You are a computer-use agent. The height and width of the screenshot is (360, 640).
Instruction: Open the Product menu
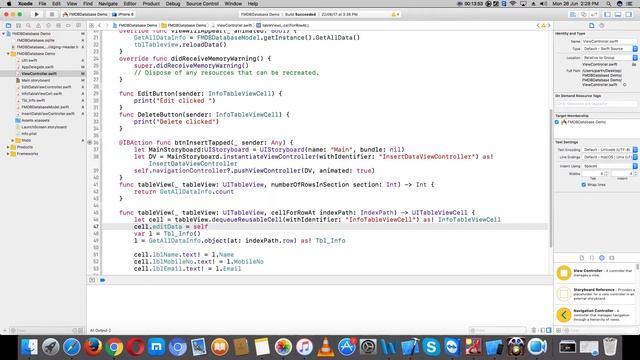tap(151, 4)
